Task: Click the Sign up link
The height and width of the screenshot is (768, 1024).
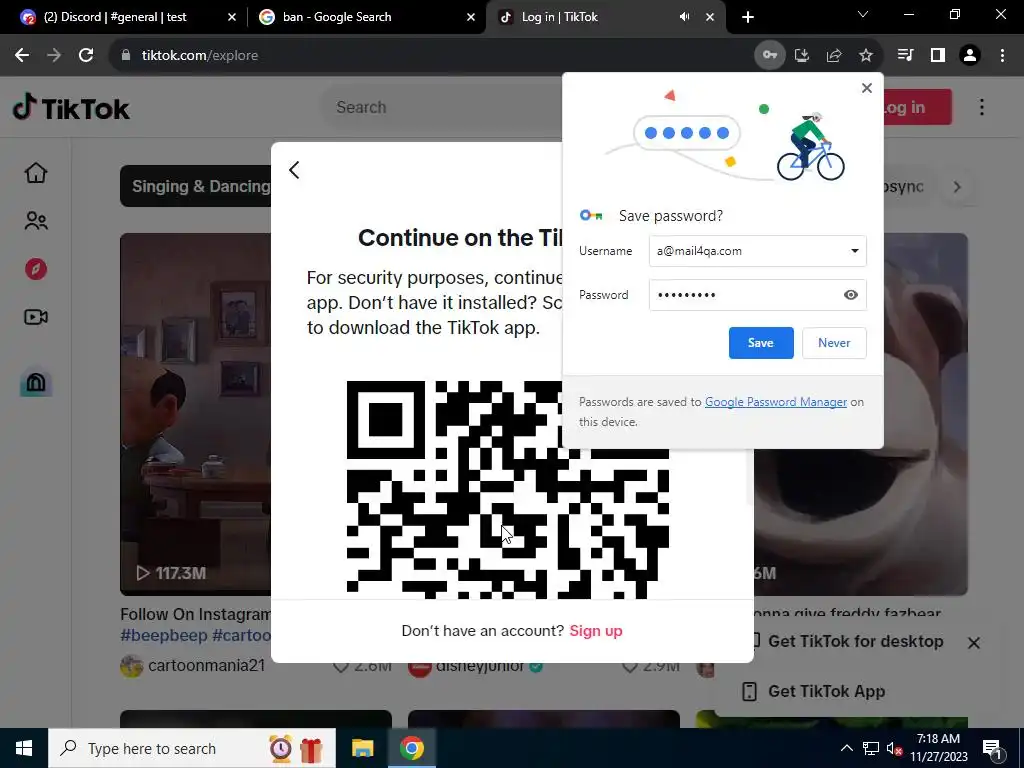Action: 596,631
